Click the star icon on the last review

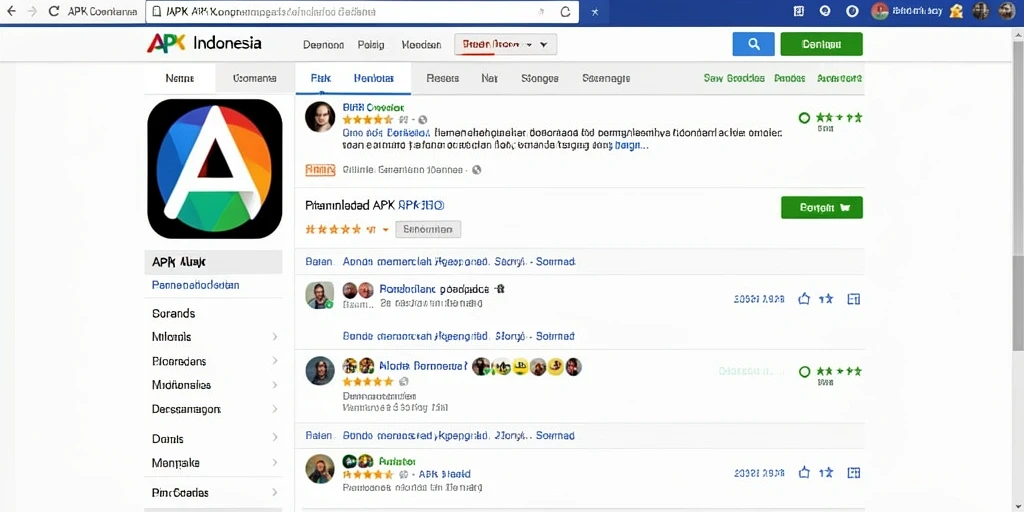827,472
